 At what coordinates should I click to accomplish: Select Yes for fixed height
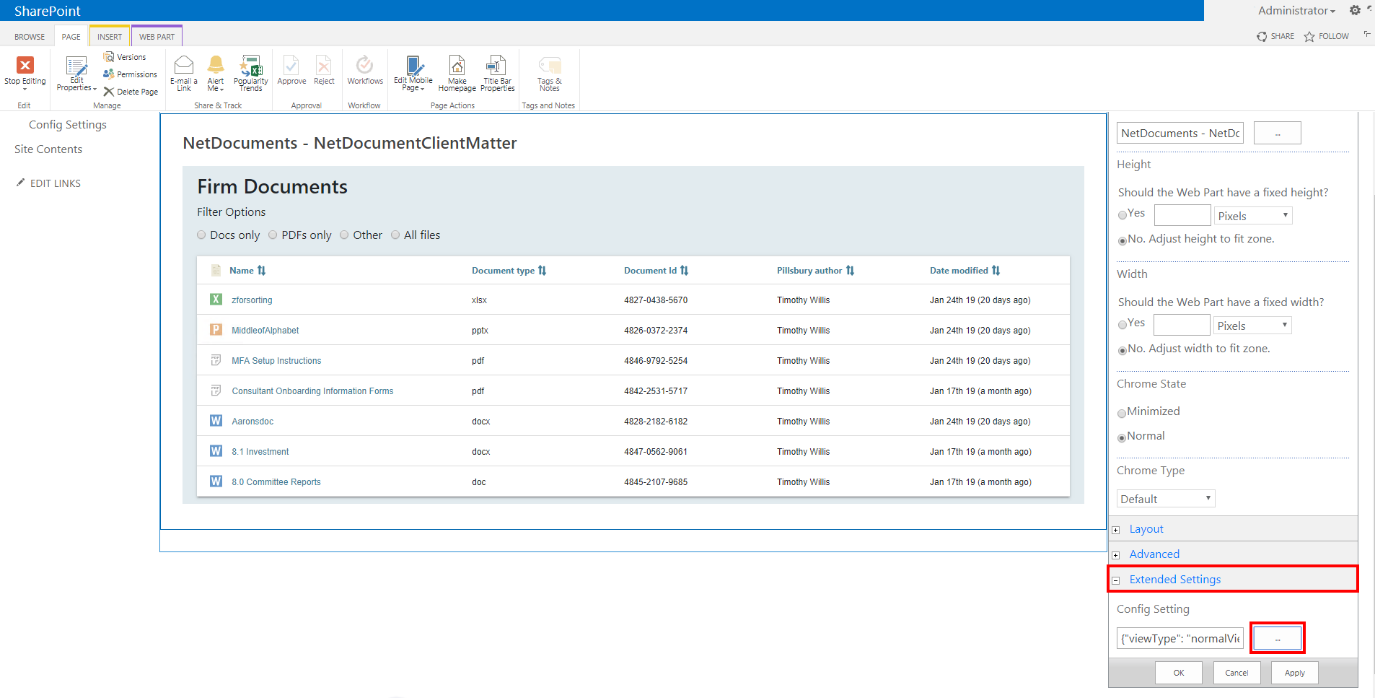click(1122, 215)
